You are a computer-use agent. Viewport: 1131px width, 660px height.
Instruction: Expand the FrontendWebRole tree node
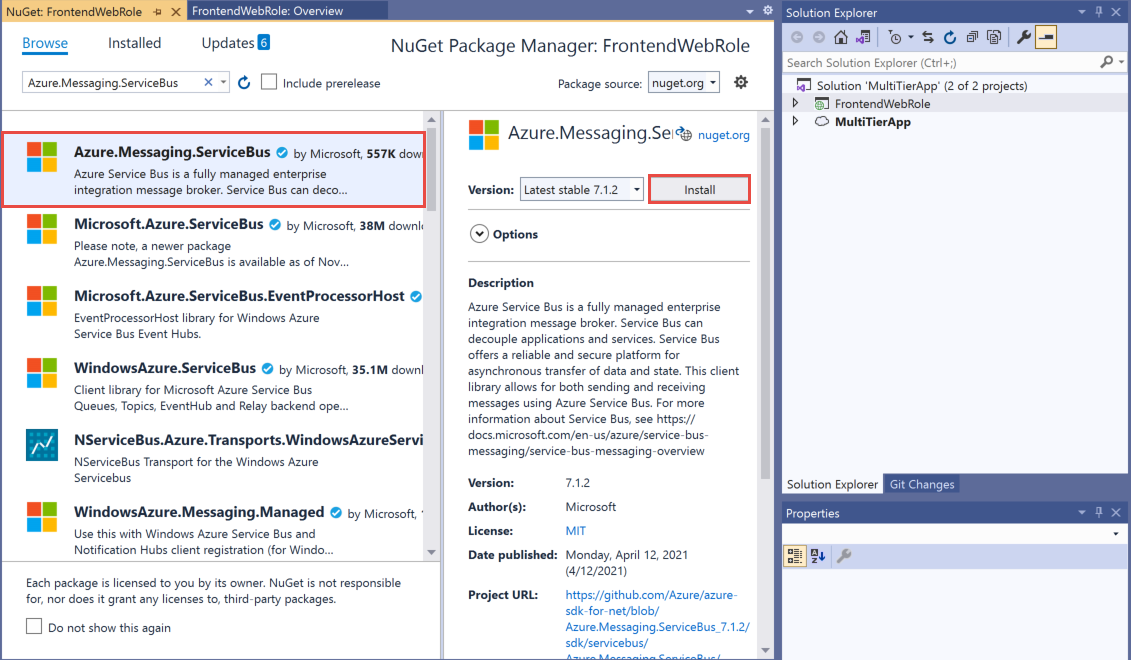pos(796,103)
